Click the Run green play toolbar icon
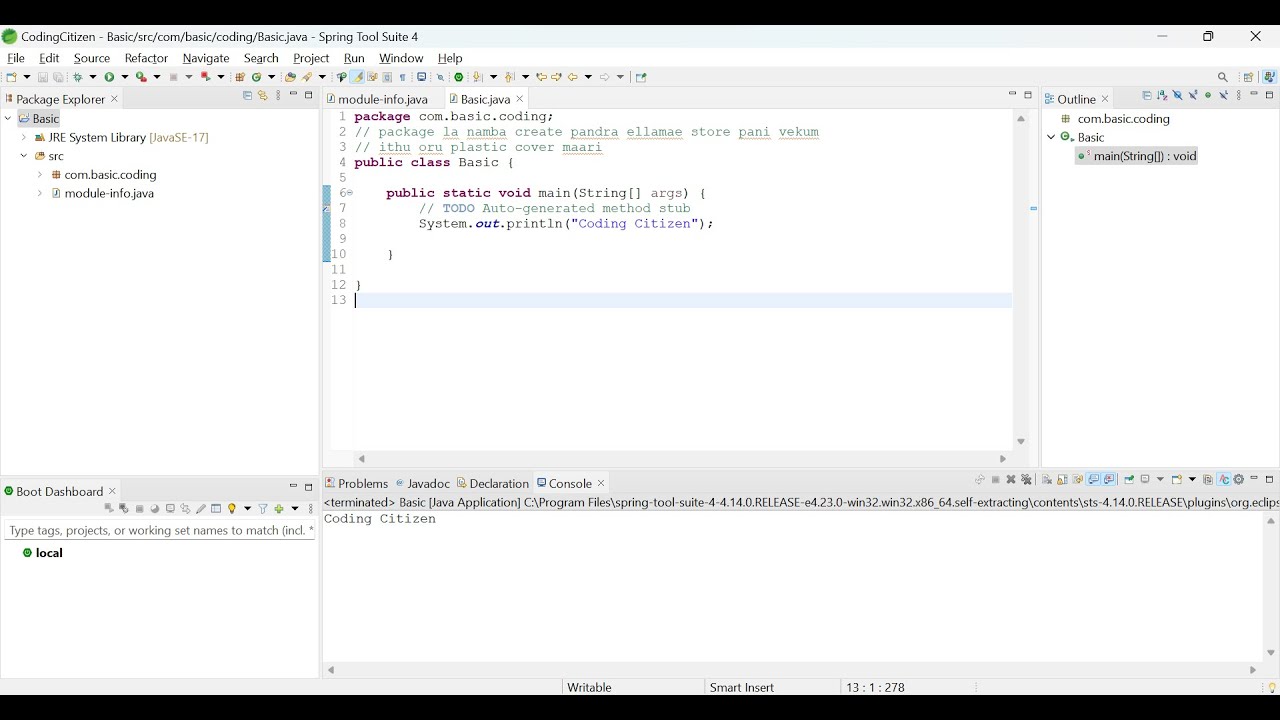Image resolution: width=1280 pixels, height=720 pixels. [x=109, y=77]
